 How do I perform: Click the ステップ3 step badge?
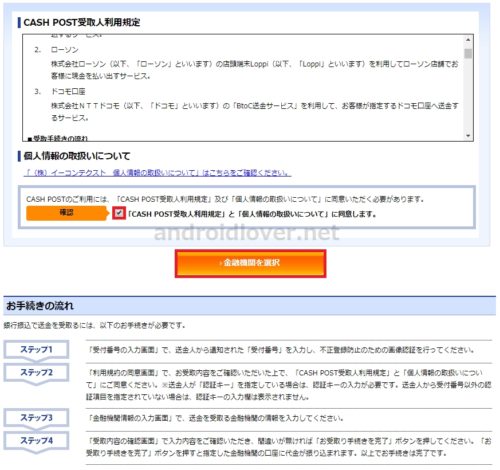click(36, 418)
